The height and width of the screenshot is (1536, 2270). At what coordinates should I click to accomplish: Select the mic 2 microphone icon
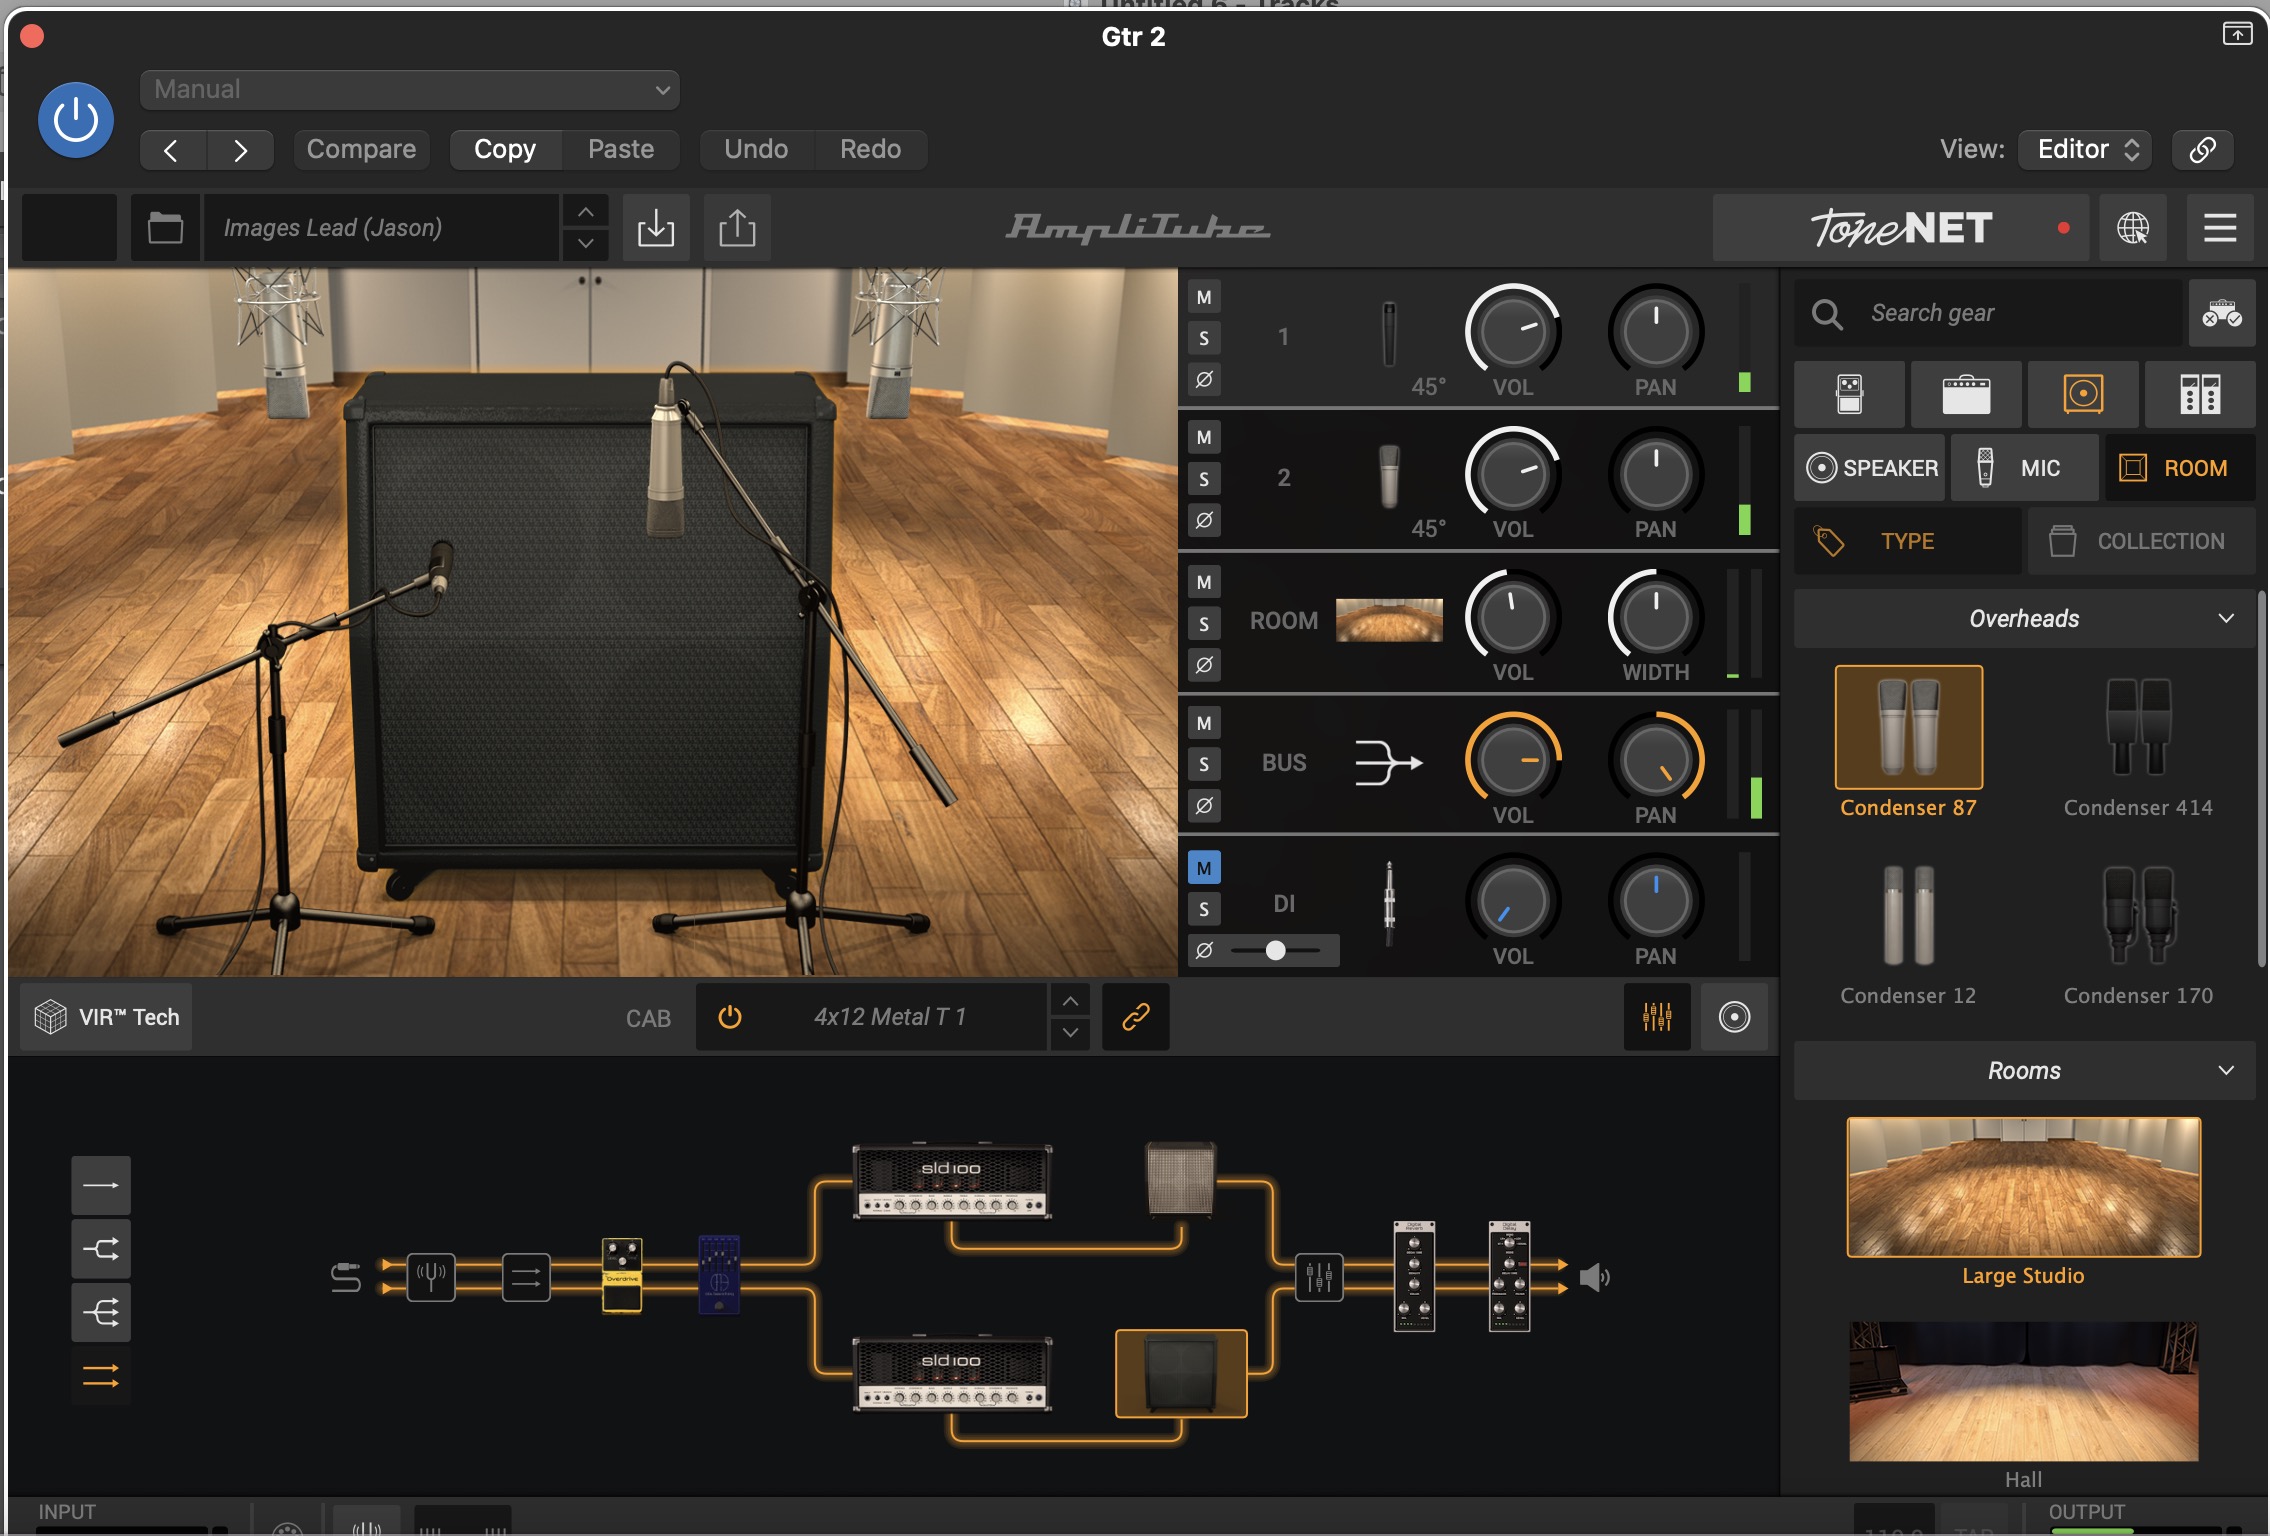(x=1389, y=476)
